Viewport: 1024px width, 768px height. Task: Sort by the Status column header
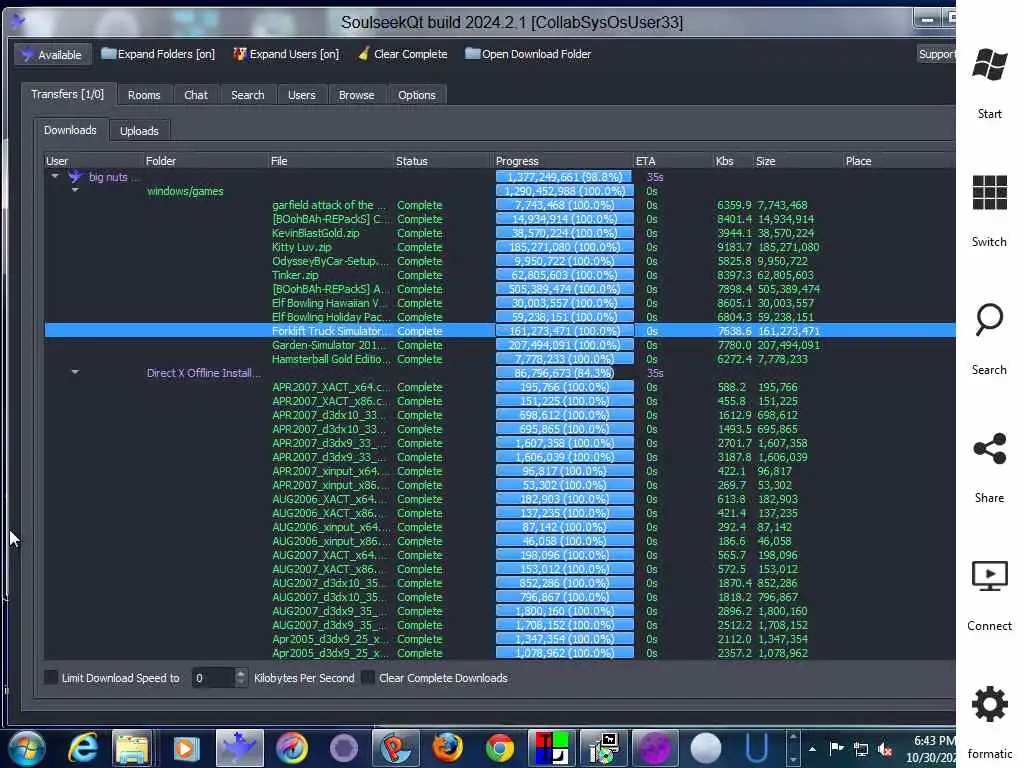(x=443, y=161)
